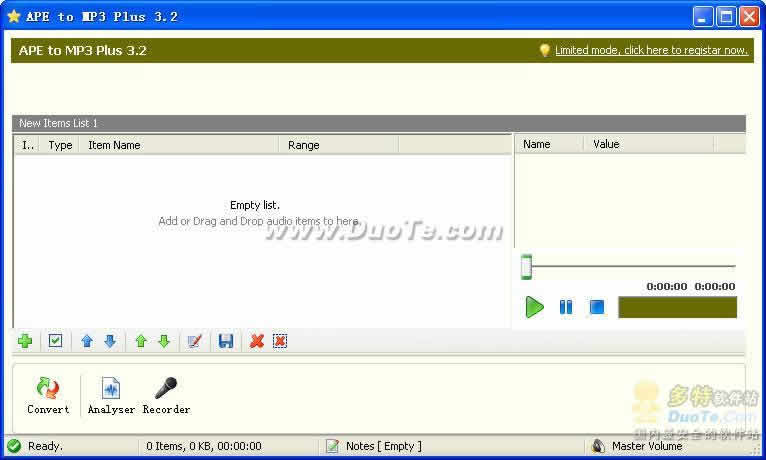Open the Convert tool
The height and width of the screenshot is (460, 766).
tap(48, 396)
